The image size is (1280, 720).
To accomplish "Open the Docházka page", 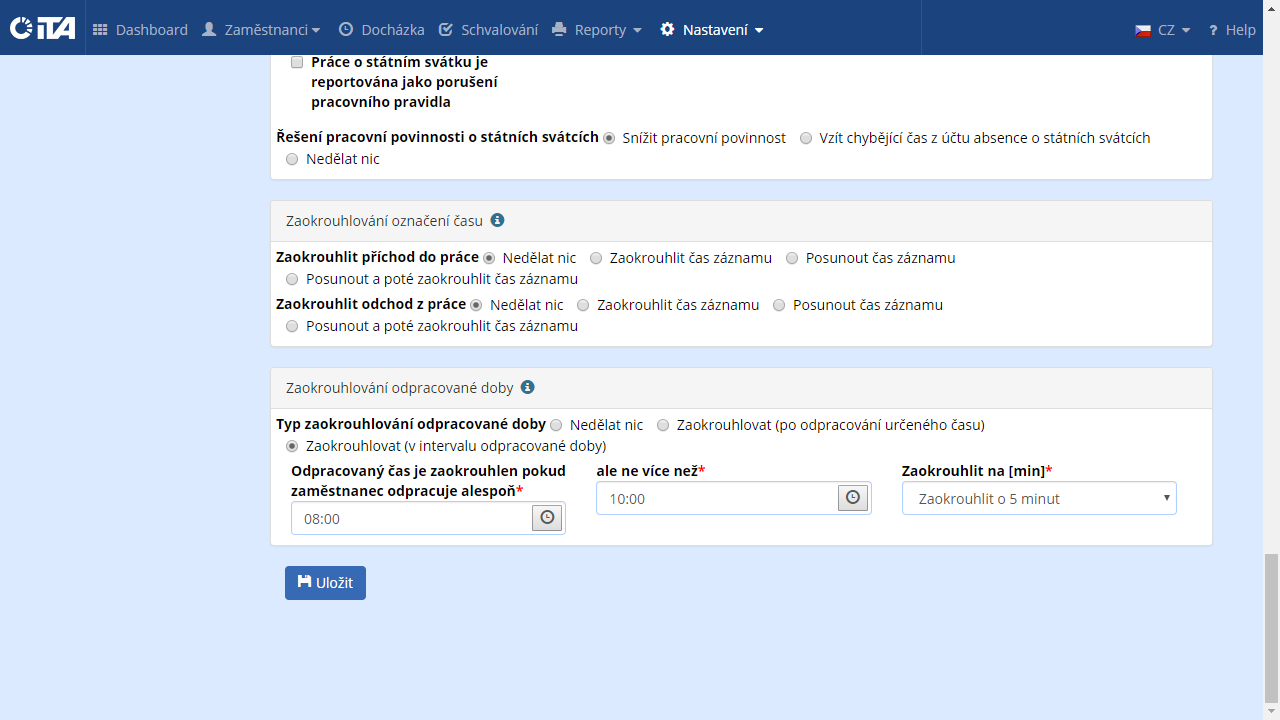I will [x=381, y=30].
